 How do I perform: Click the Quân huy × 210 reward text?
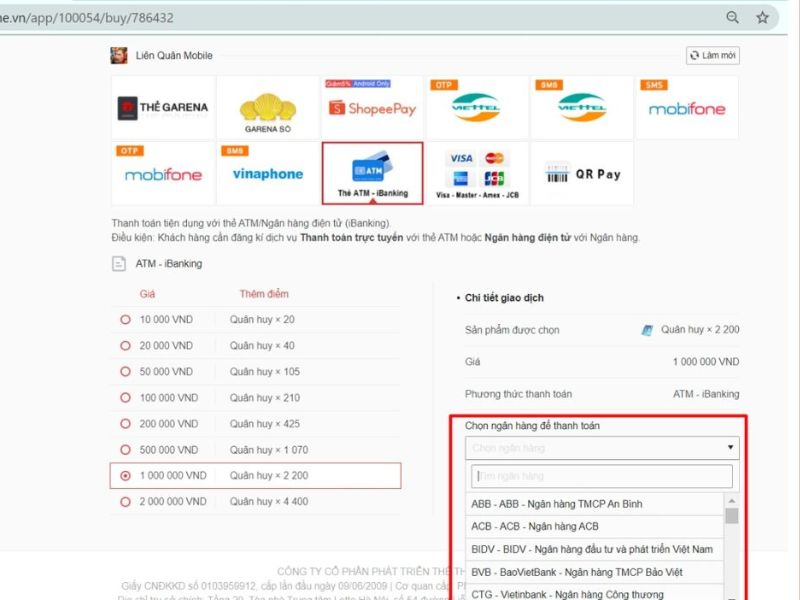point(264,397)
